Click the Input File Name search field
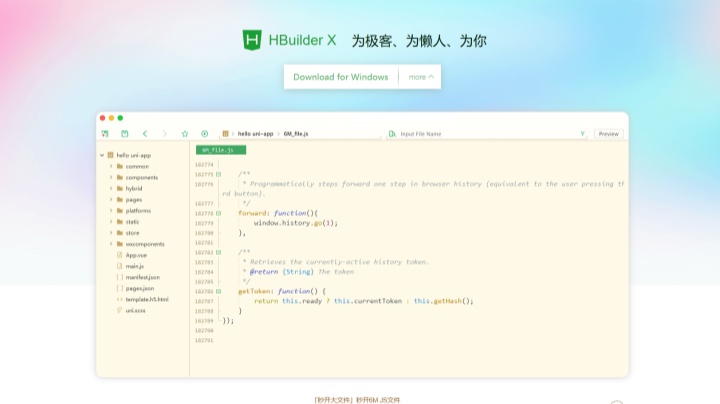Viewport: 720px width, 404px height. 487,134
